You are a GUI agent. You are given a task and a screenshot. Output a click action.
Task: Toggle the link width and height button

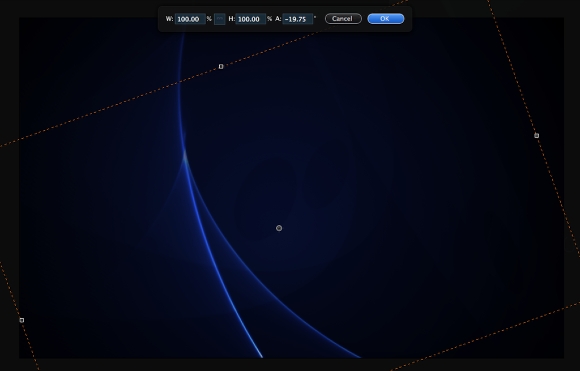tap(220, 19)
